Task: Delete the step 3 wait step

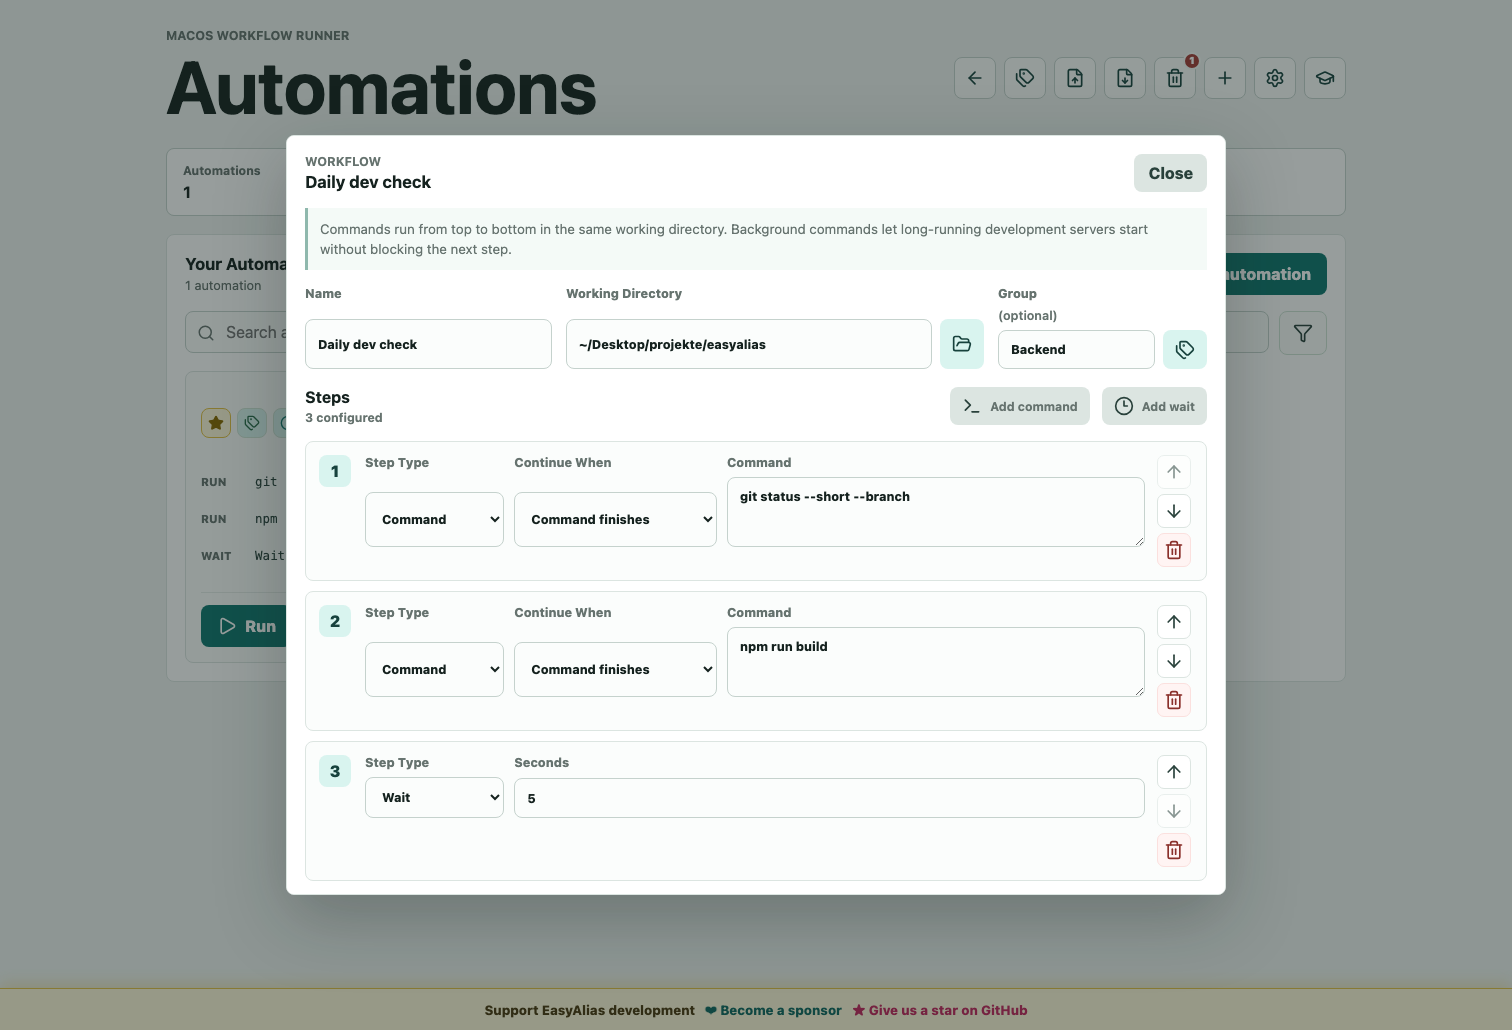Action: [x=1174, y=850]
